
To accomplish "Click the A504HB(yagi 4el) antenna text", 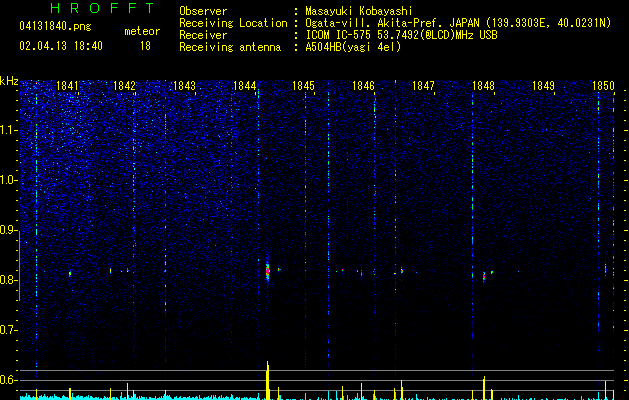I will (x=353, y=47).
